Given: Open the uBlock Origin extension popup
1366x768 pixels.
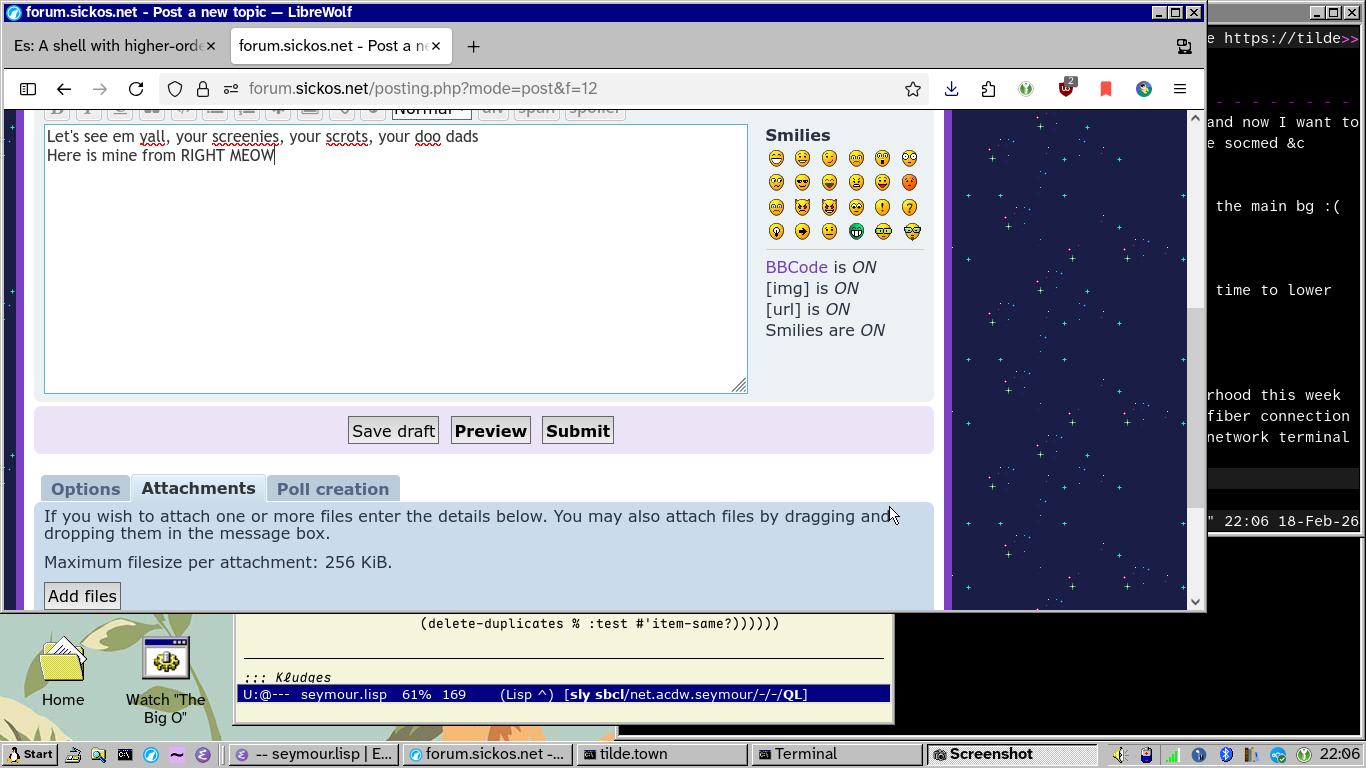Looking at the screenshot, I should coord(1066,88).
